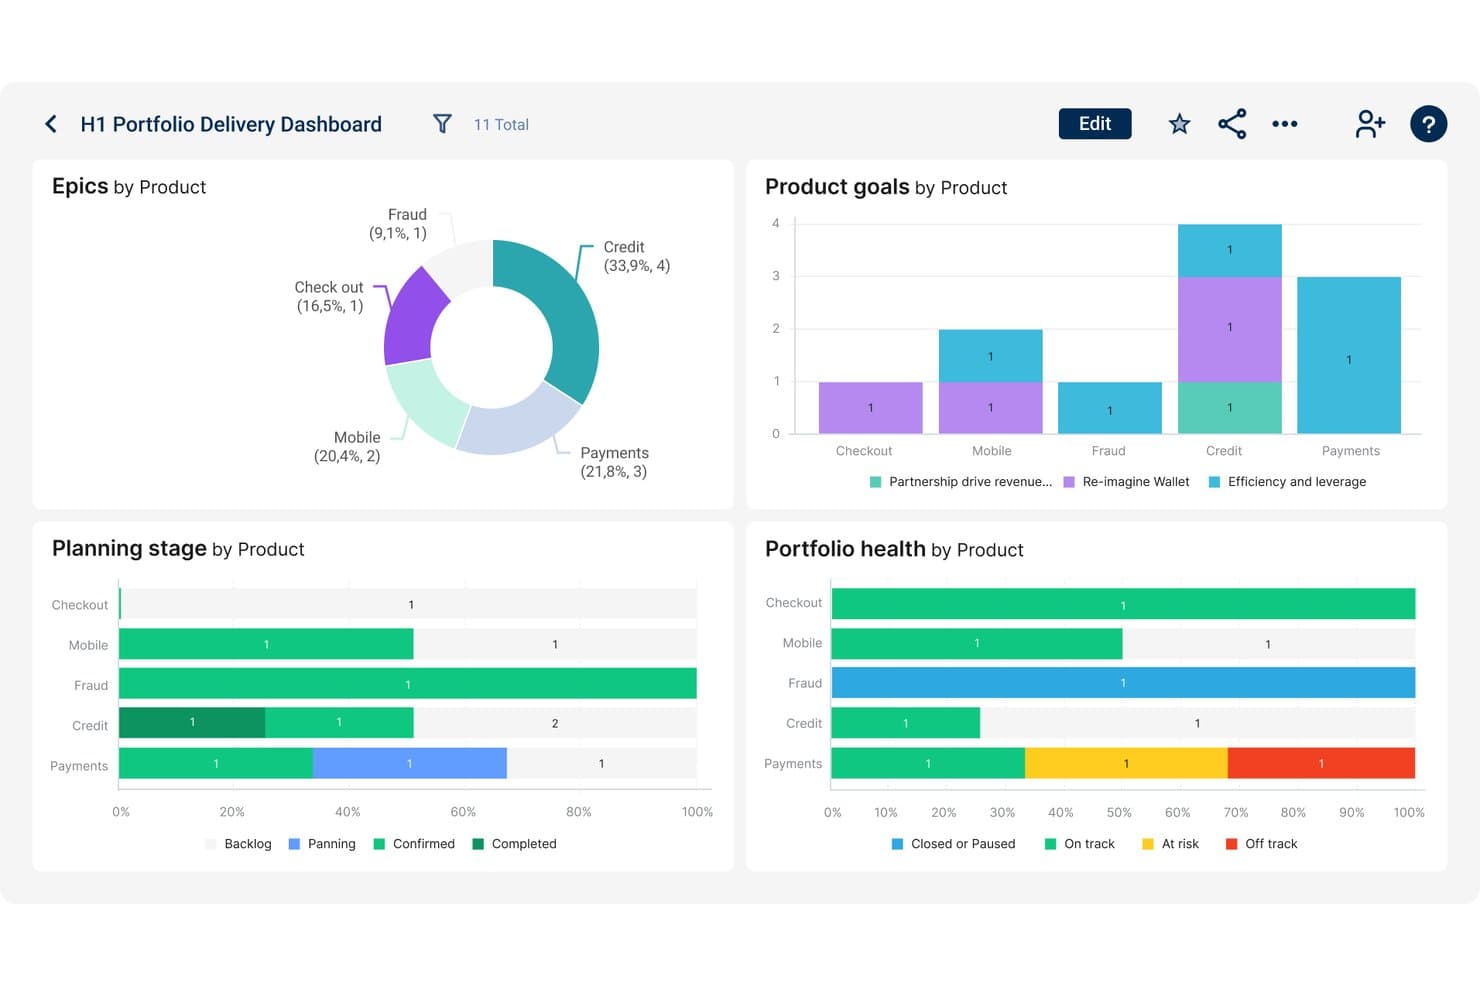Share the dashboard via share icon

coord(1232,124)
